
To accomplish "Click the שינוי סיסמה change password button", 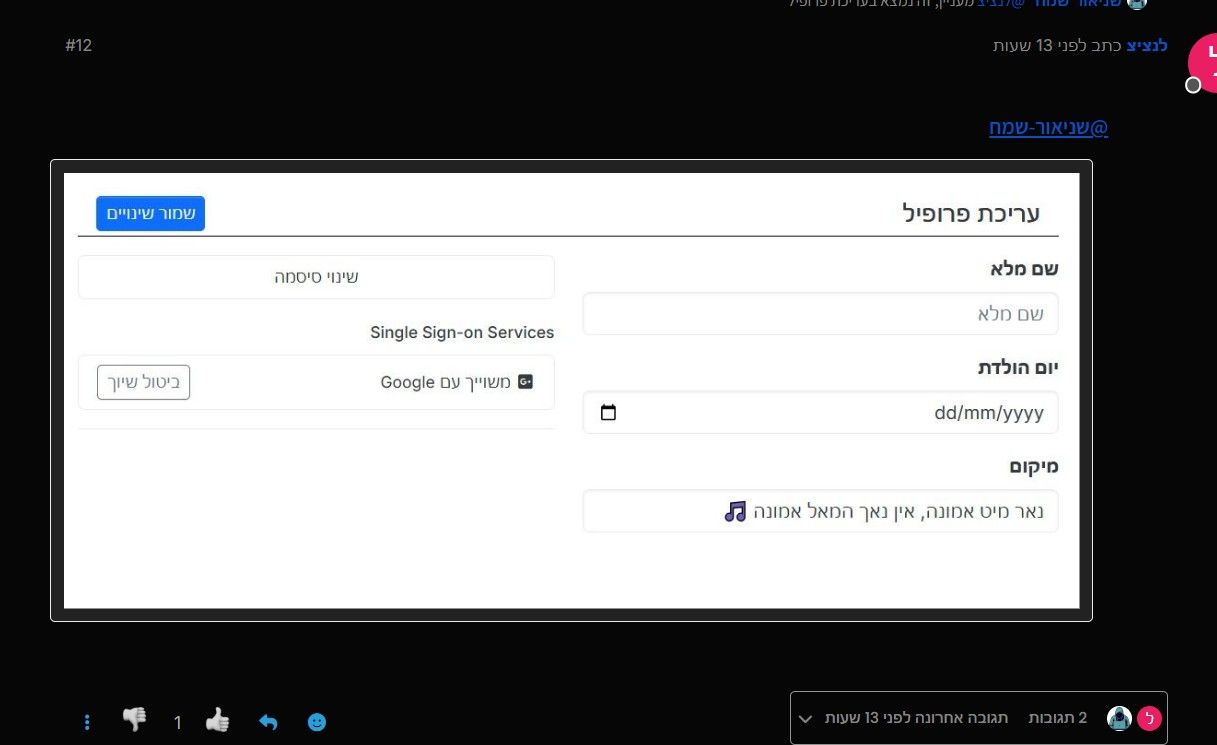I will pyautogui.click(x=316, y=277).
